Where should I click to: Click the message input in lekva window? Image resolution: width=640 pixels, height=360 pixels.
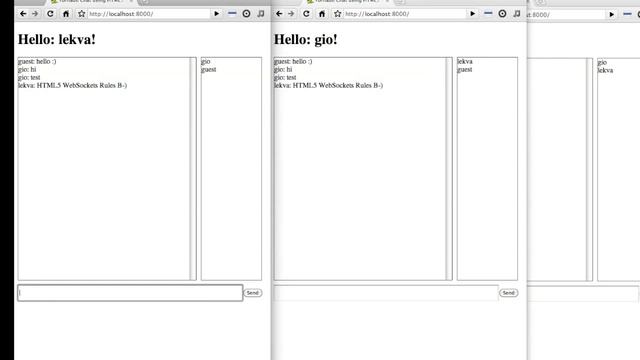130,293
